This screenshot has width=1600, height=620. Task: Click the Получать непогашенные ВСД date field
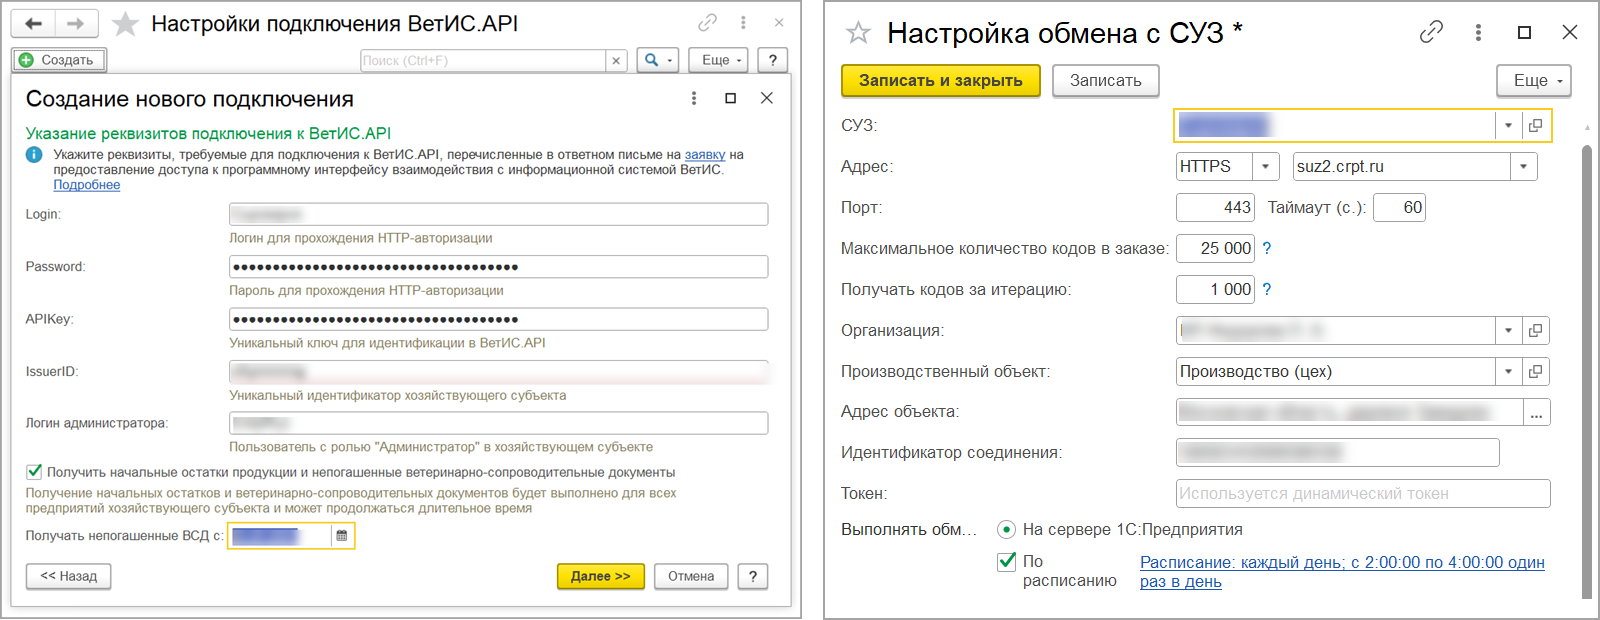(280, 536)
